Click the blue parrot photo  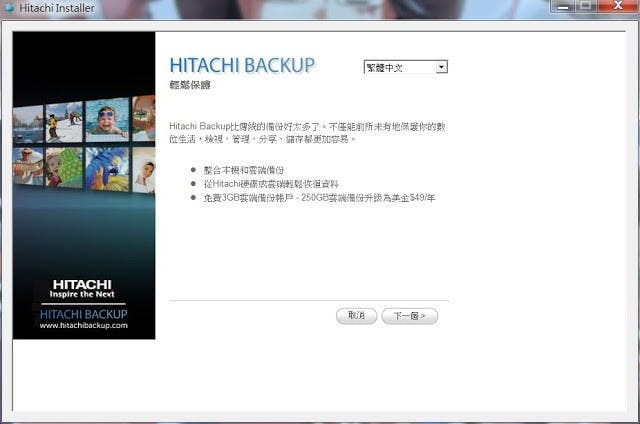tap(107, 169)
